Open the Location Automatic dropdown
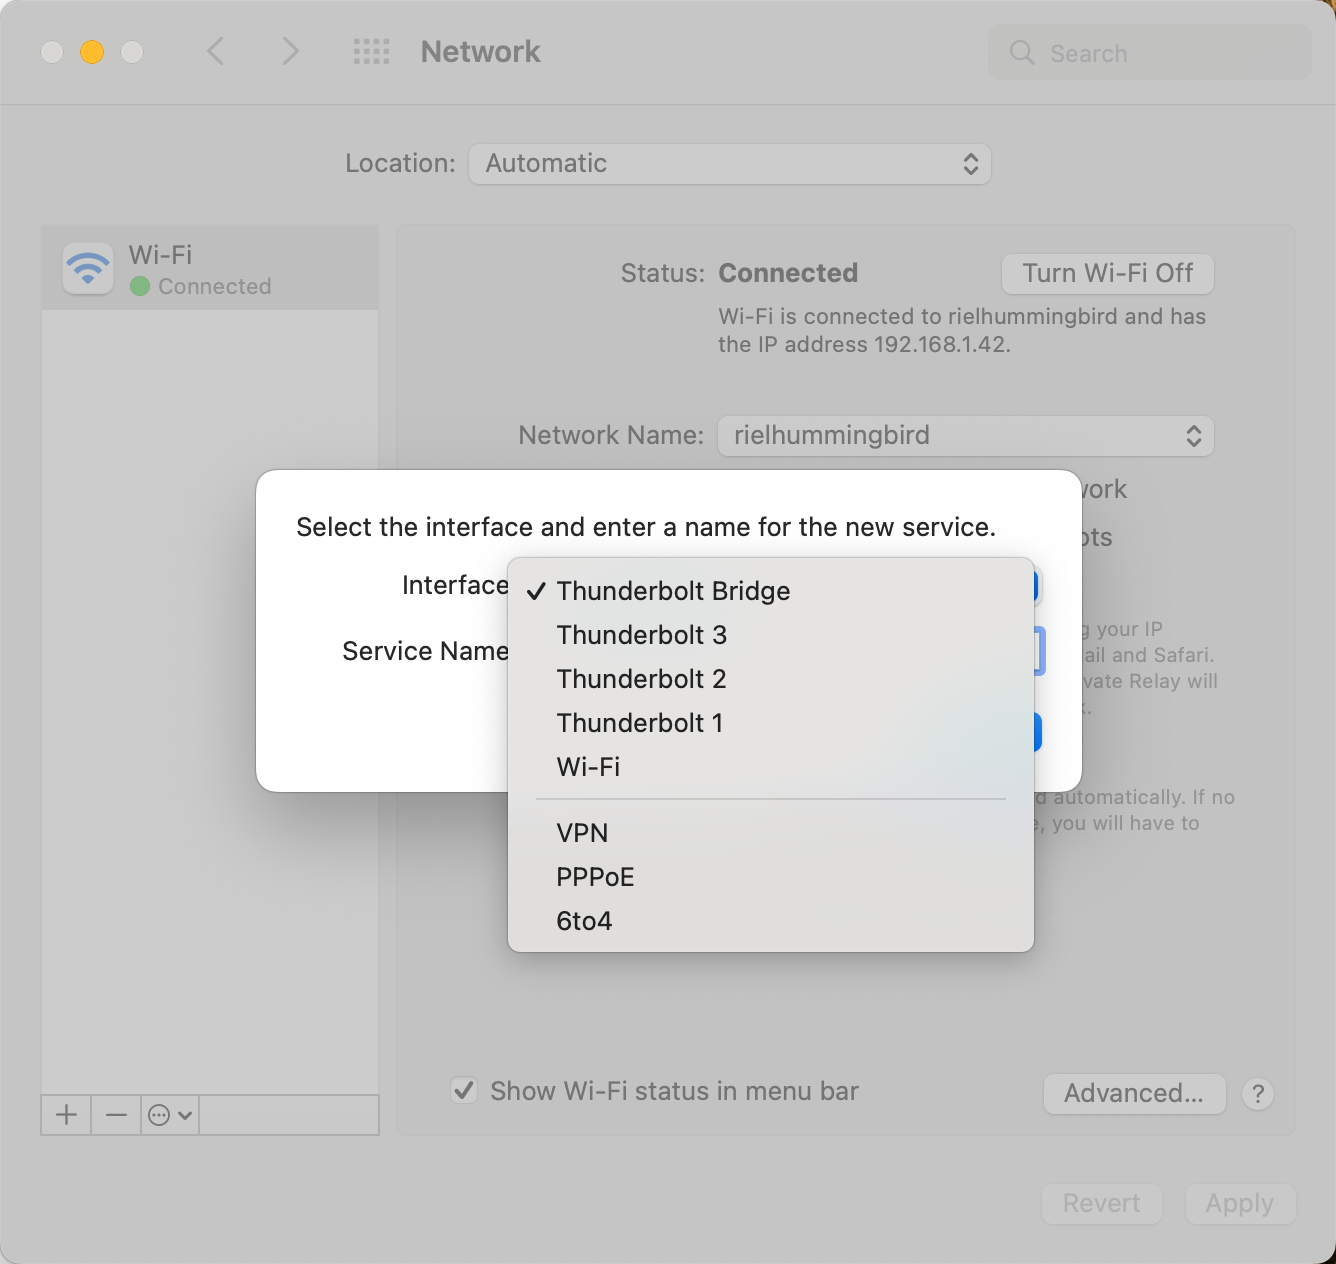The height and width of the screenshot is (1264, 1336). coord(730,164)
